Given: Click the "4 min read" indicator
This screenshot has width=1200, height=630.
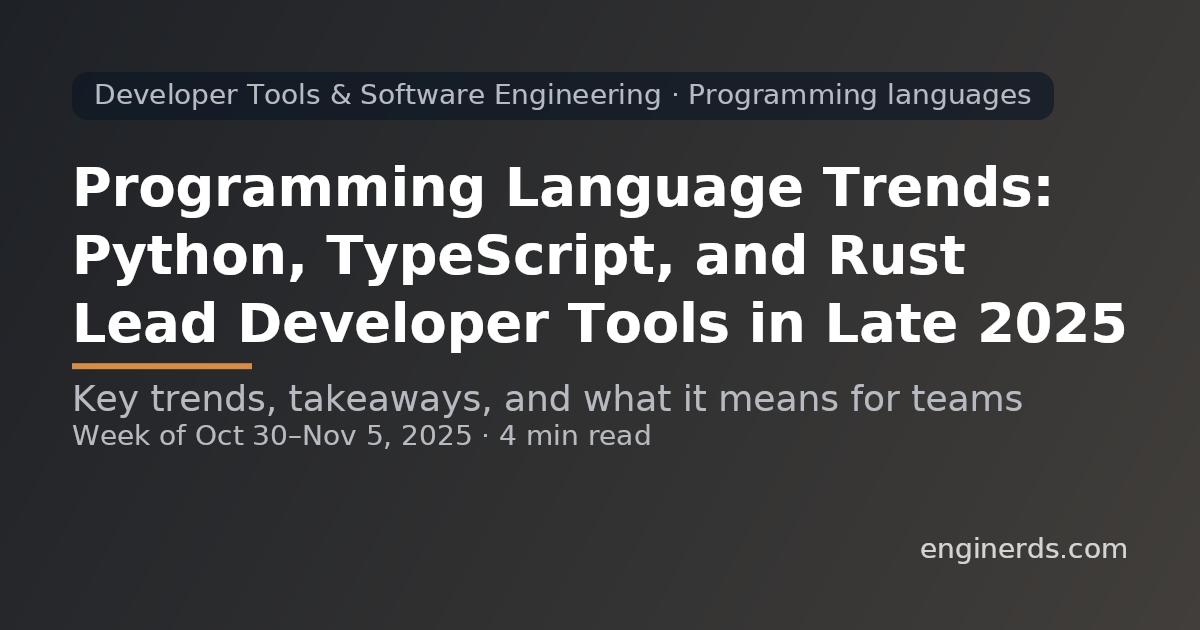Looking at the screenshot, I should [574, 436].
